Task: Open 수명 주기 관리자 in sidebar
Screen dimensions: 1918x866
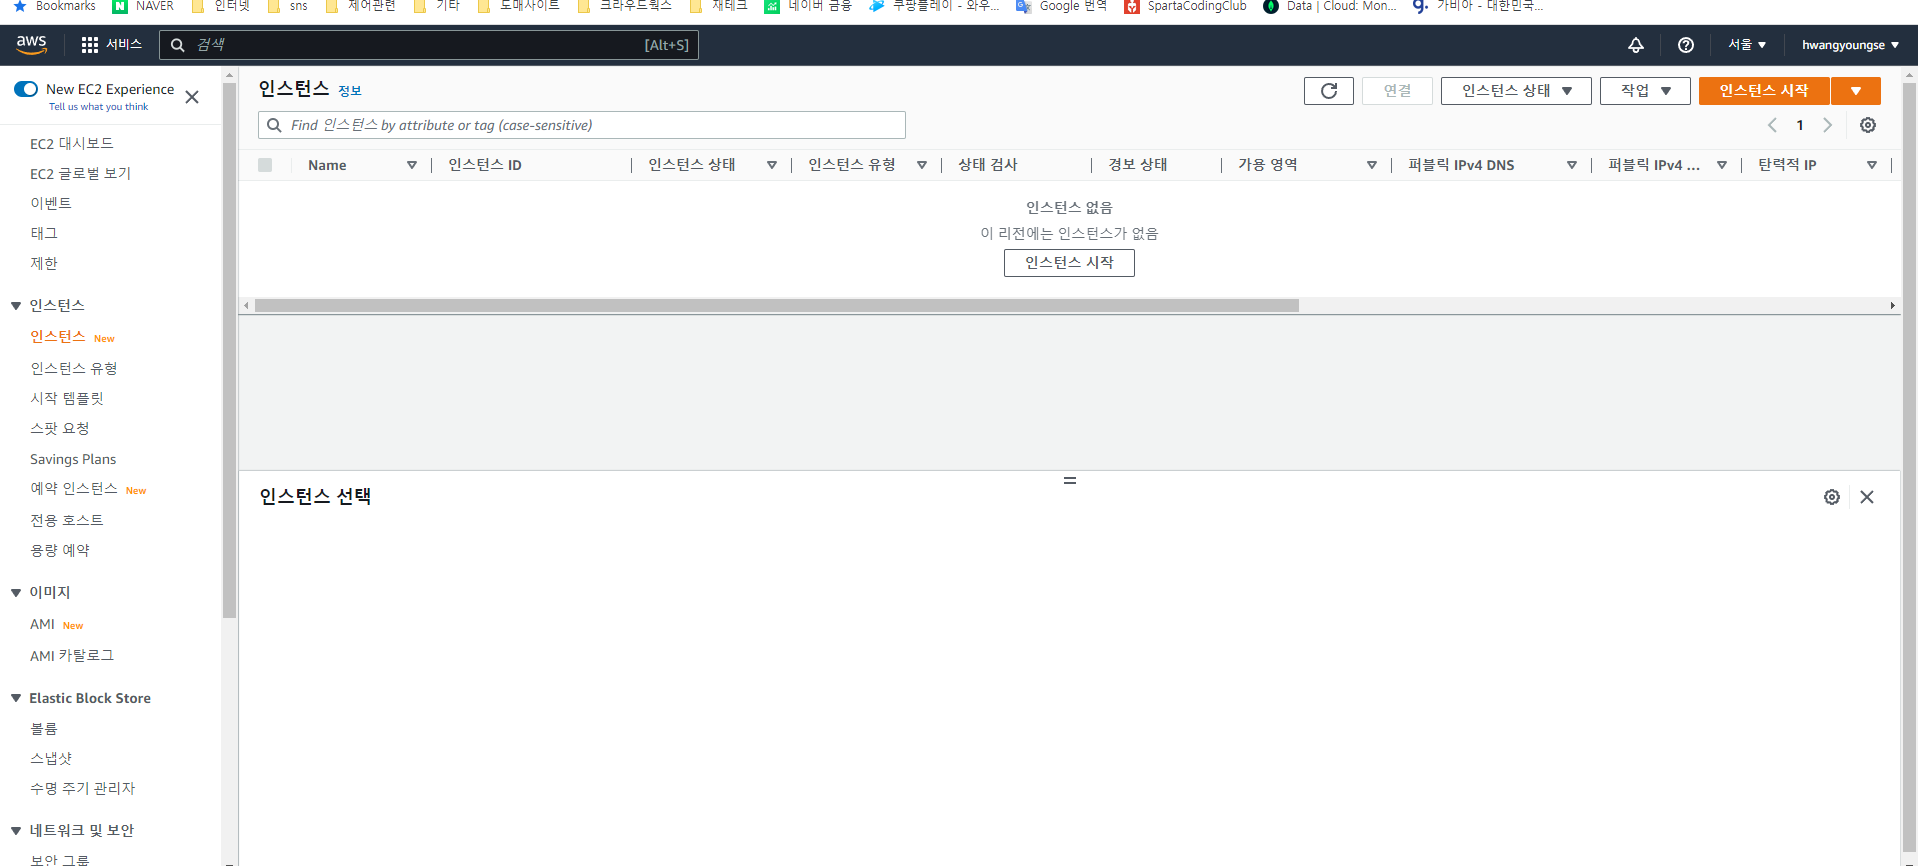Action: pyautogui.click(x=82, y=789)
